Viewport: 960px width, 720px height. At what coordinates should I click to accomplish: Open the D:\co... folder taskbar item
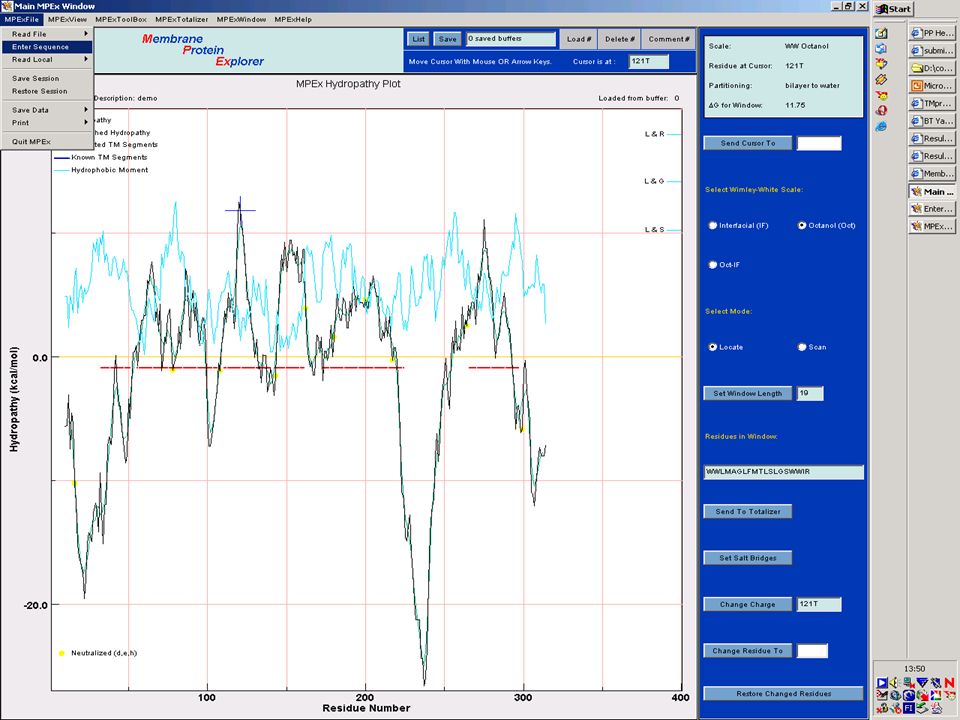coord(931,68)
